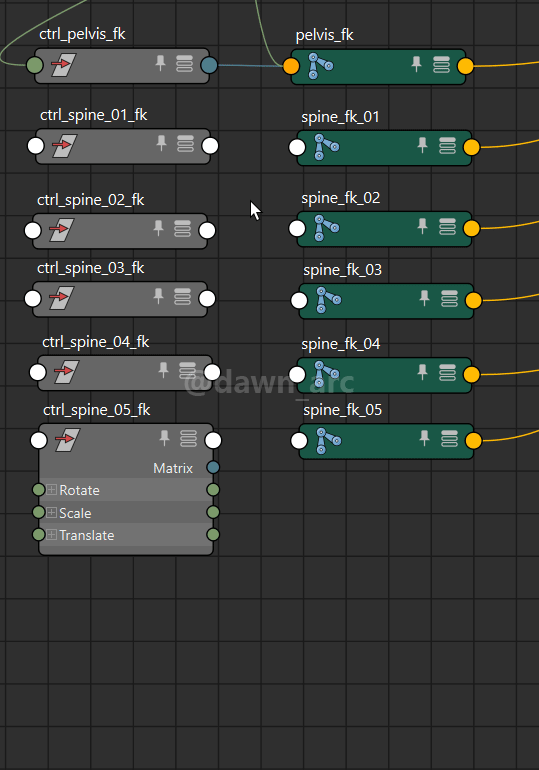The image size is (539, 770).
Task: Click the joint icon on spine_fk_05
Action: point(328,440)
